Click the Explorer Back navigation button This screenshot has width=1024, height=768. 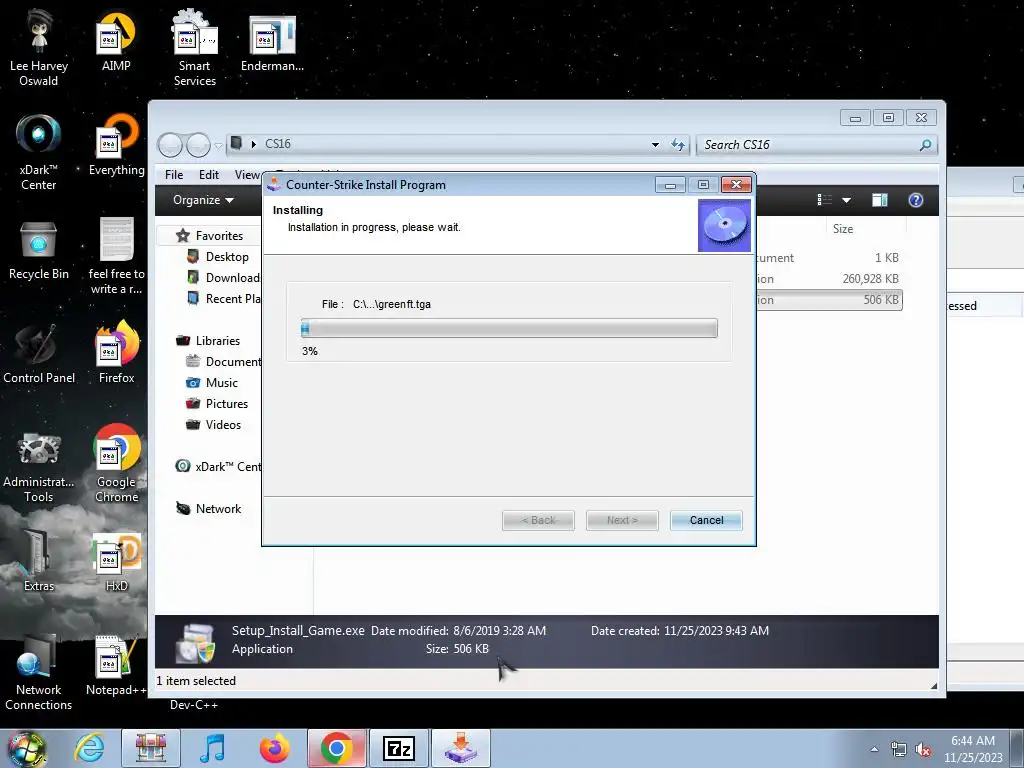(x=170, y=145)
